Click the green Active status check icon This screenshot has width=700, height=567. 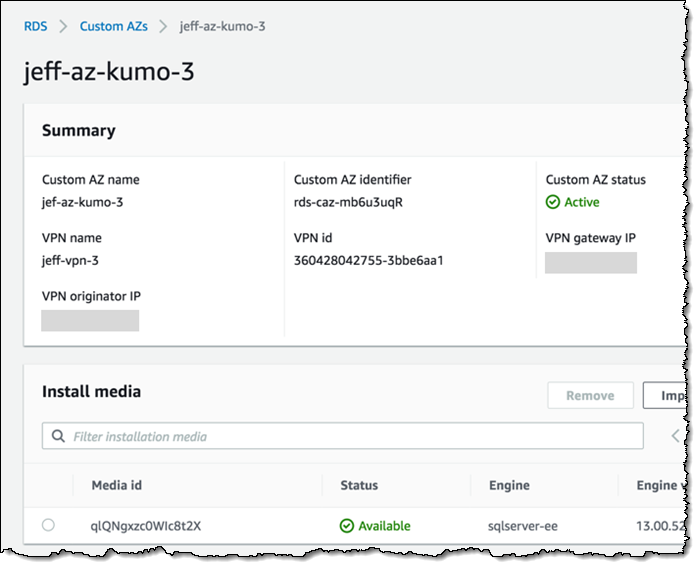(x=553, y=202)
